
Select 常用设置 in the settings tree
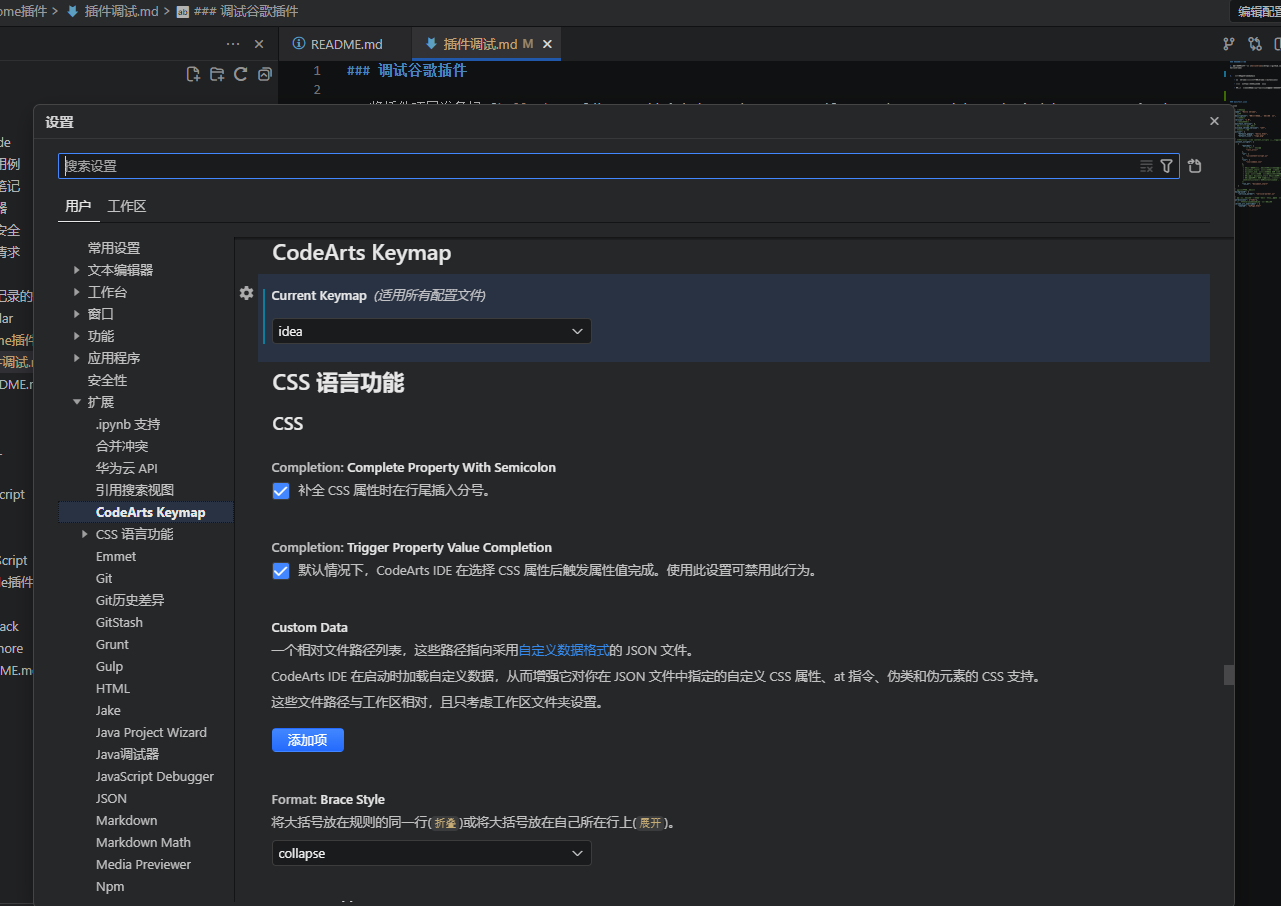[114, 248]
